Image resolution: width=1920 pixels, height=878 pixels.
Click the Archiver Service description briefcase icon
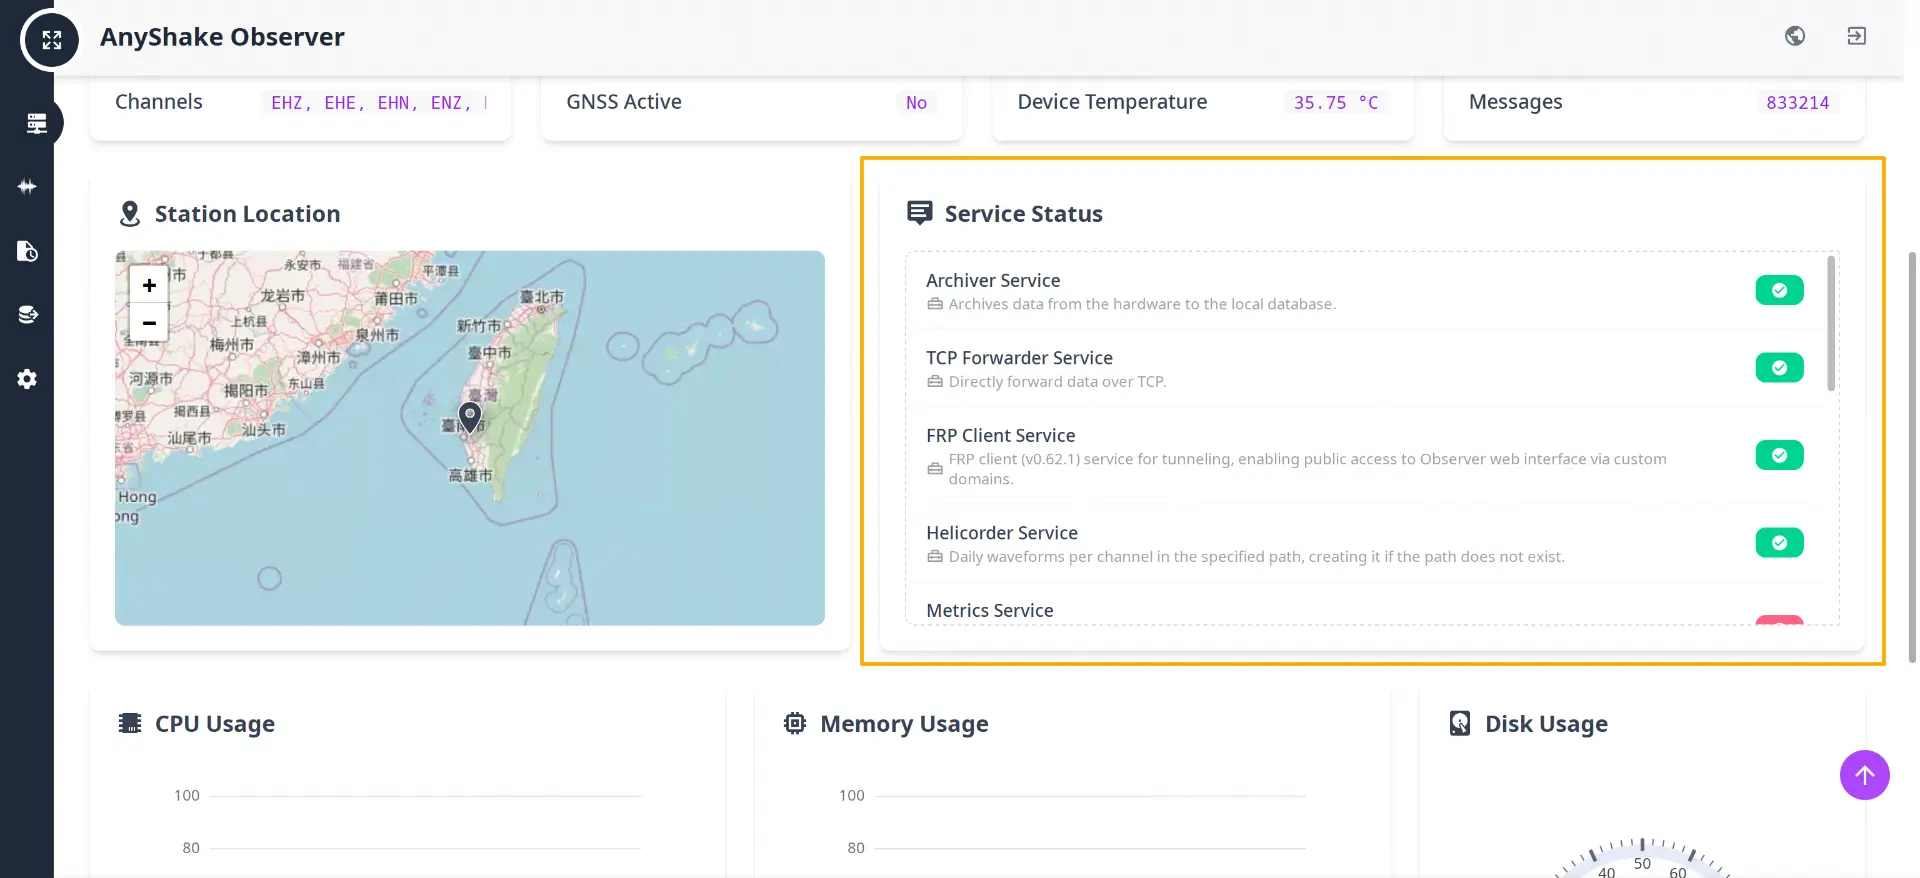pyautogui.click(x=935, y=304)
